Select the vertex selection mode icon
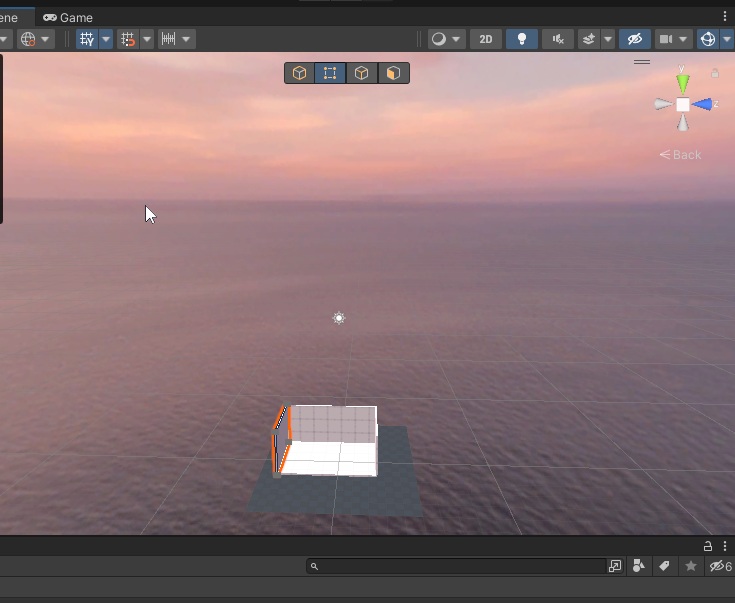The width and height of the screenshot is (735, 603). 329,73
